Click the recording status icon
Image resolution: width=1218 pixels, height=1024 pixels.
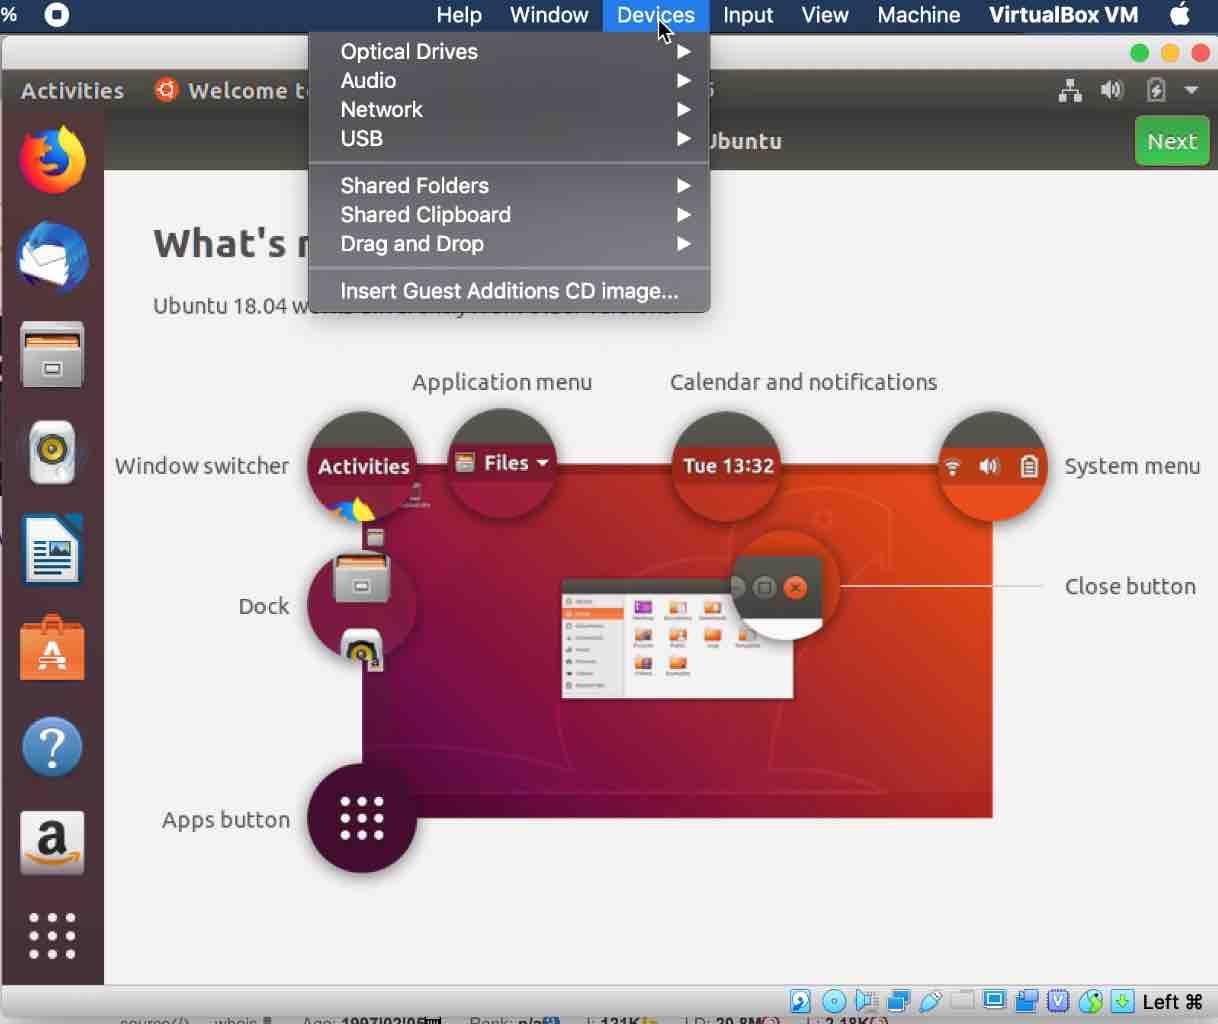pyautogui.click(x=1026, y=1001)
